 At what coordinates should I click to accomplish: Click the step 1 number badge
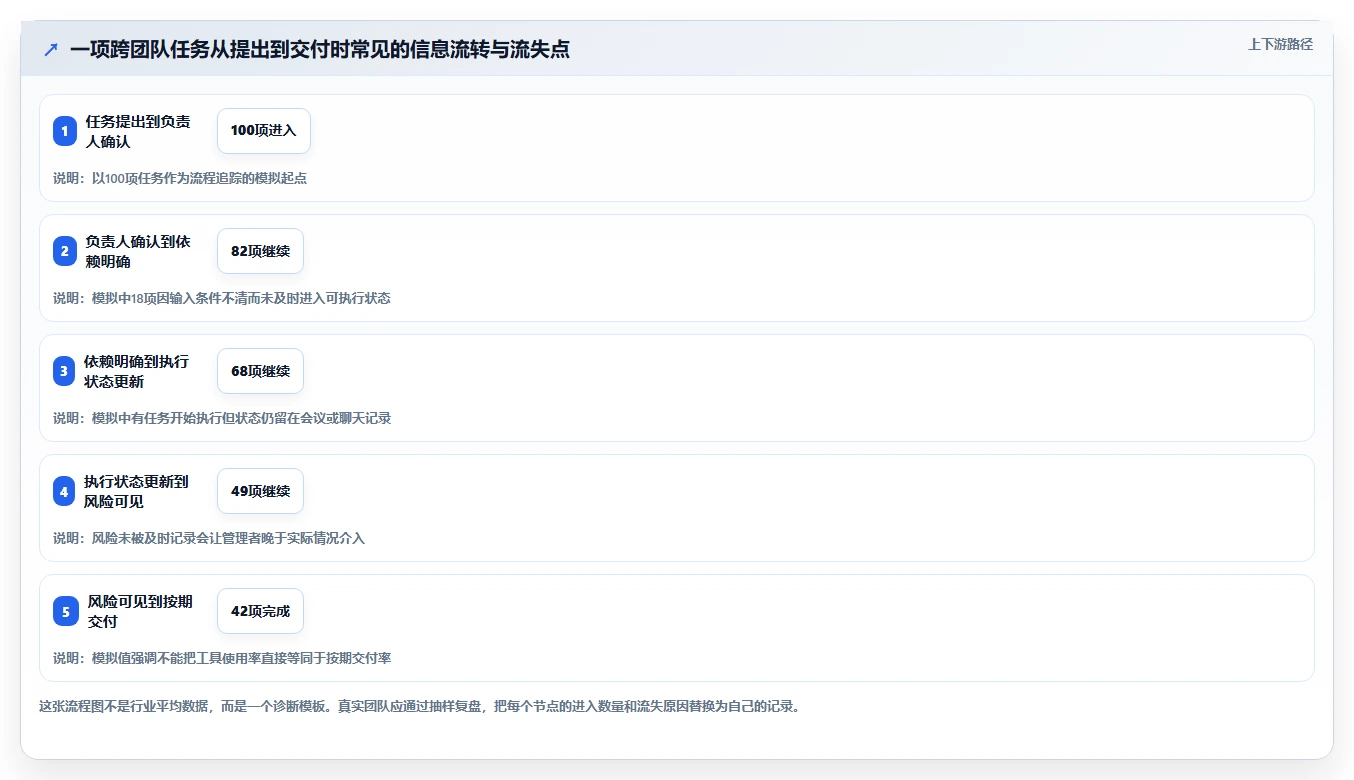tap(65, 131)
